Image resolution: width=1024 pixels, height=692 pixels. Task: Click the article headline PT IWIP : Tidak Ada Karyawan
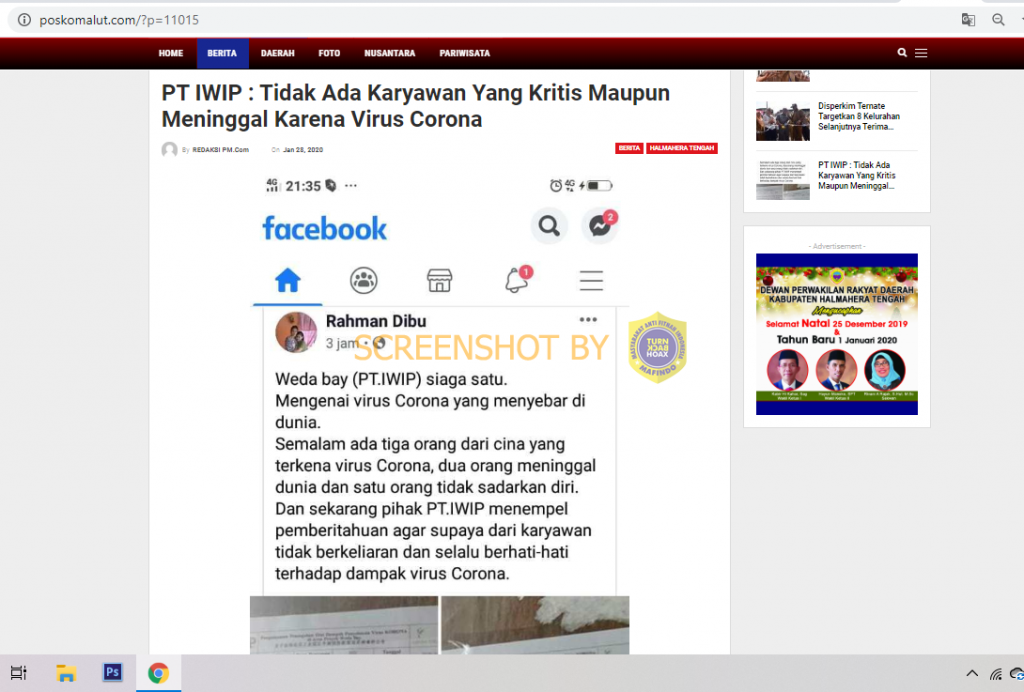coord(416,106)
